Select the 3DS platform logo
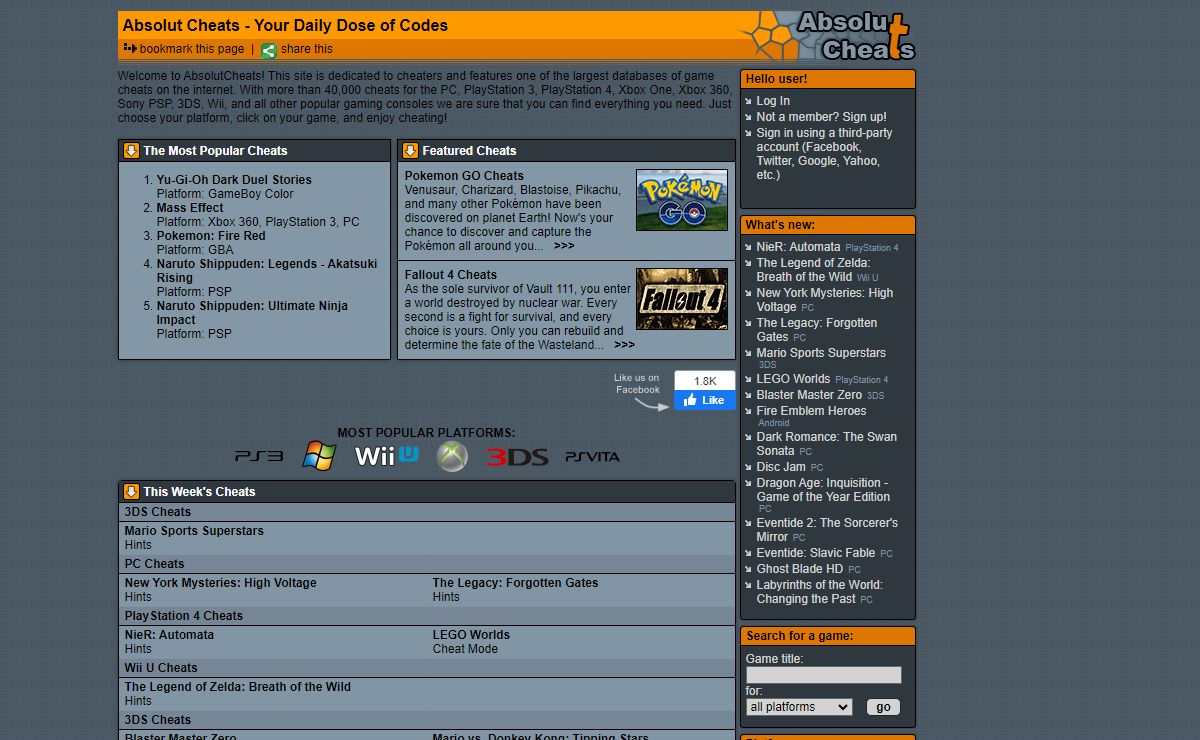 517,457
